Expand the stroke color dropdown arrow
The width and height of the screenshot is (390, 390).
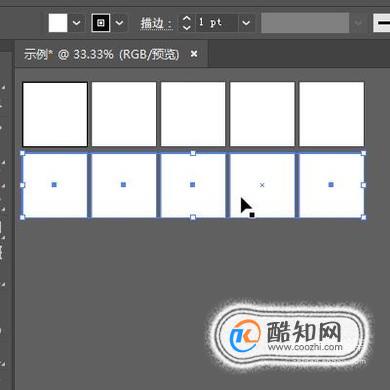point(119,23)
